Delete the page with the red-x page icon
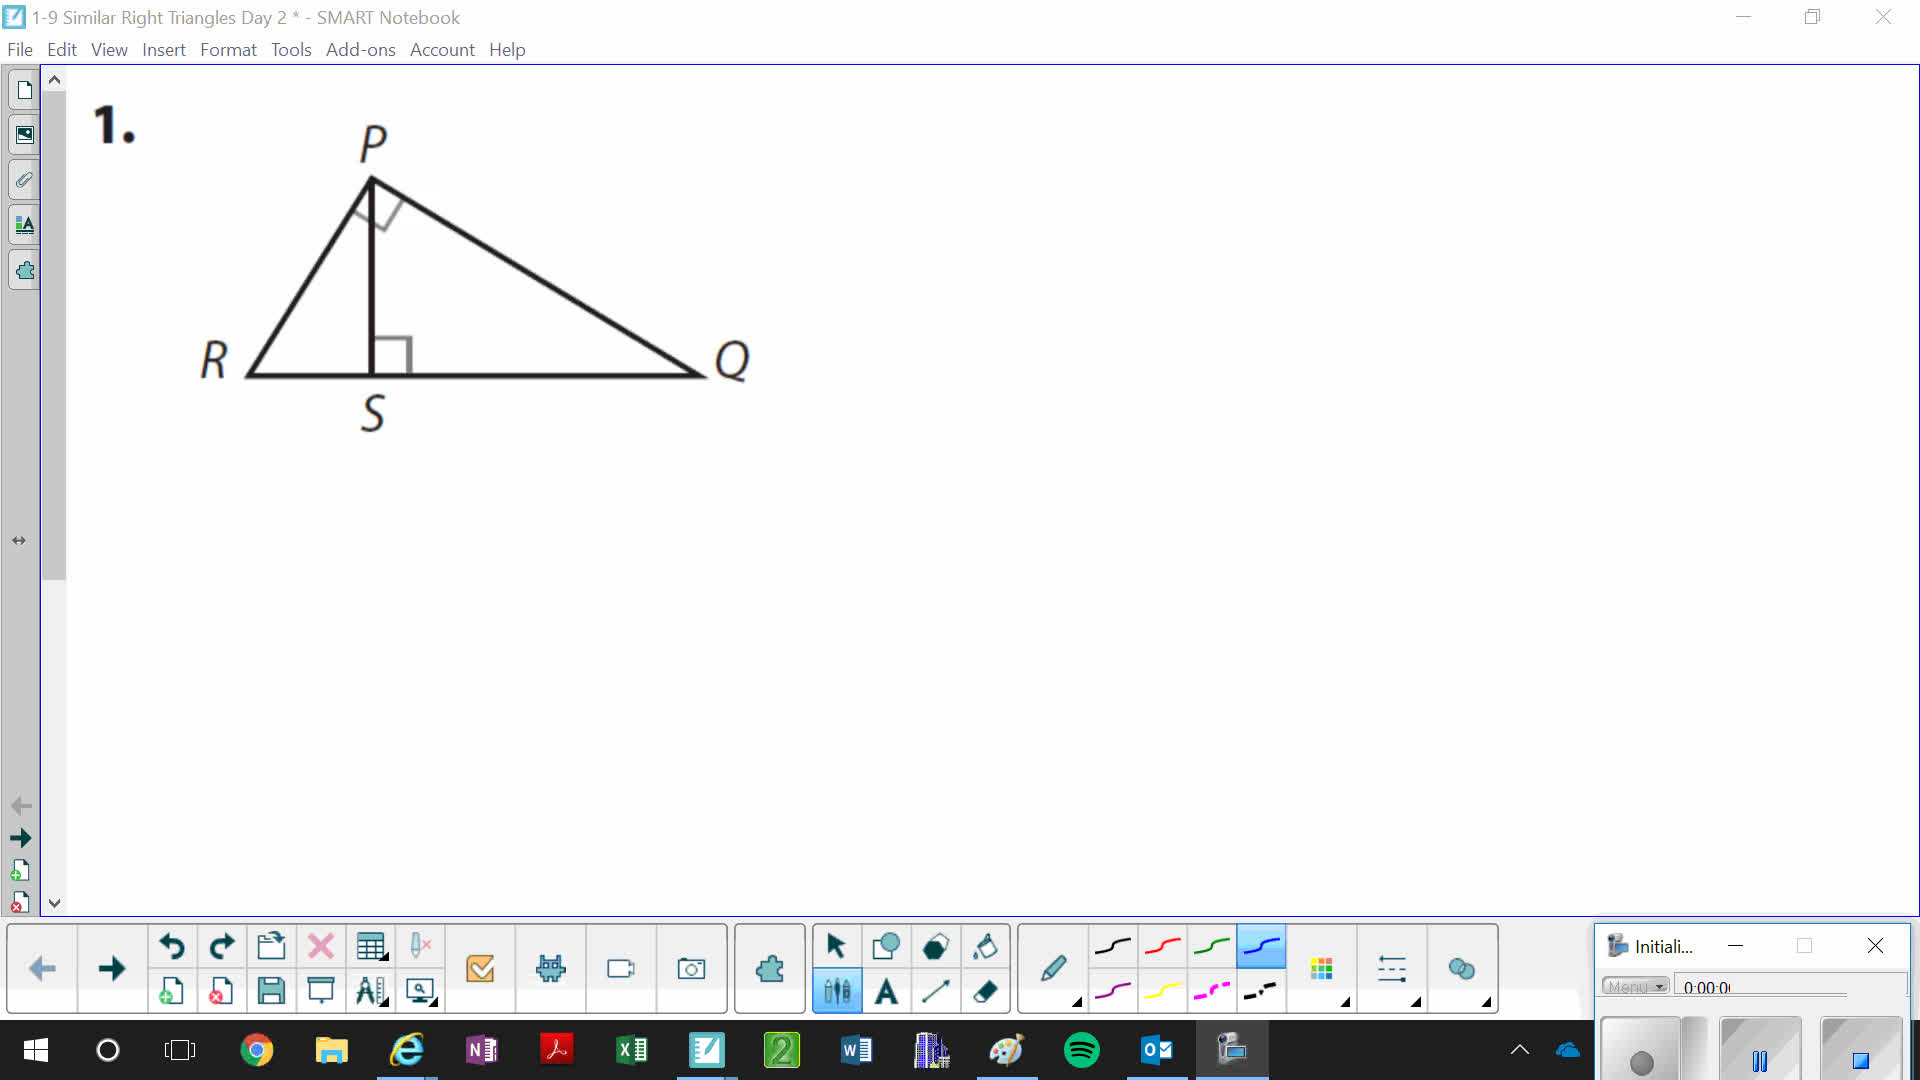This screenshot has width=1920, height=1080. click(x=222, y=991)
